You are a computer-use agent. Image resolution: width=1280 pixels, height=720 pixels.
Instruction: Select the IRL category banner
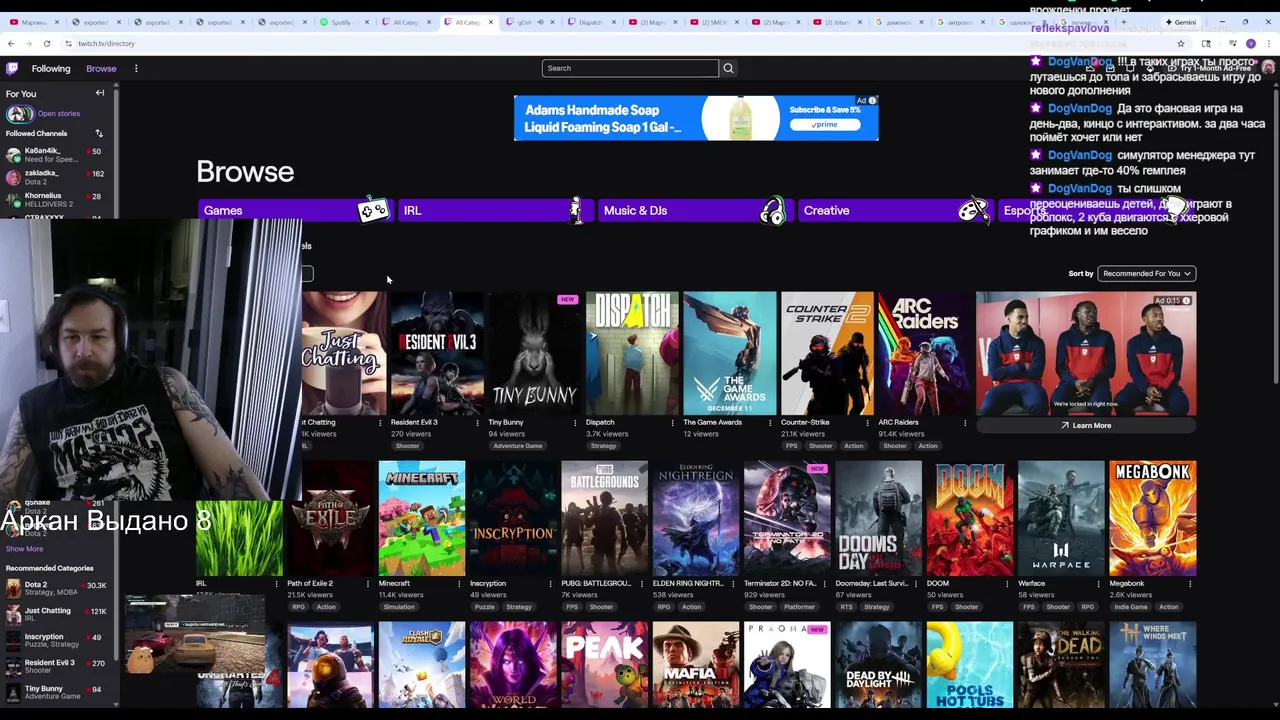click(x=495, y=210)
